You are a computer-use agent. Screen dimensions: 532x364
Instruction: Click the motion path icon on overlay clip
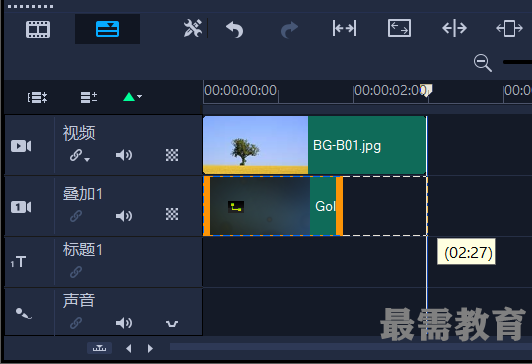tap(236, 207)
